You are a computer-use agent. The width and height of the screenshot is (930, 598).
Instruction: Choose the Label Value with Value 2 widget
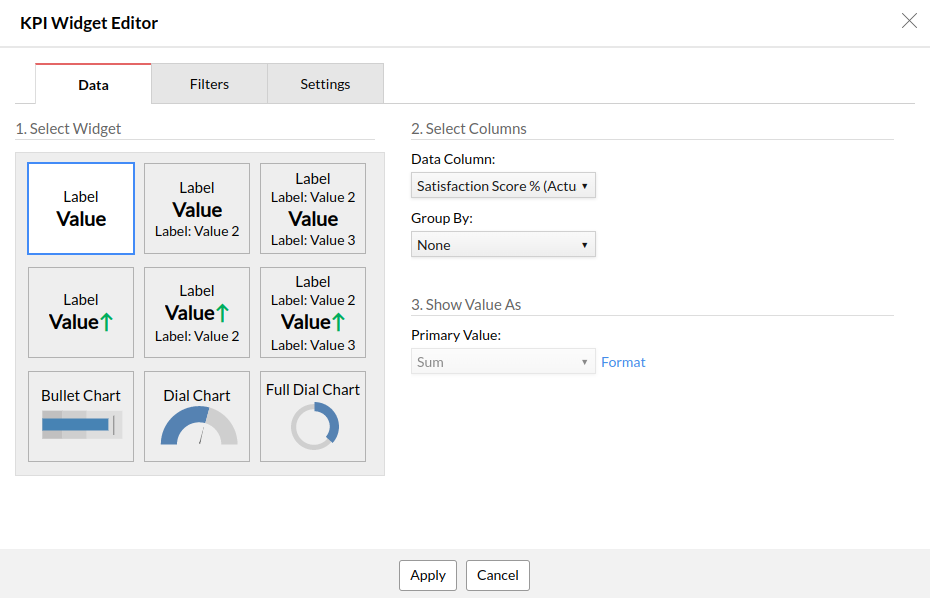point(197,208)
